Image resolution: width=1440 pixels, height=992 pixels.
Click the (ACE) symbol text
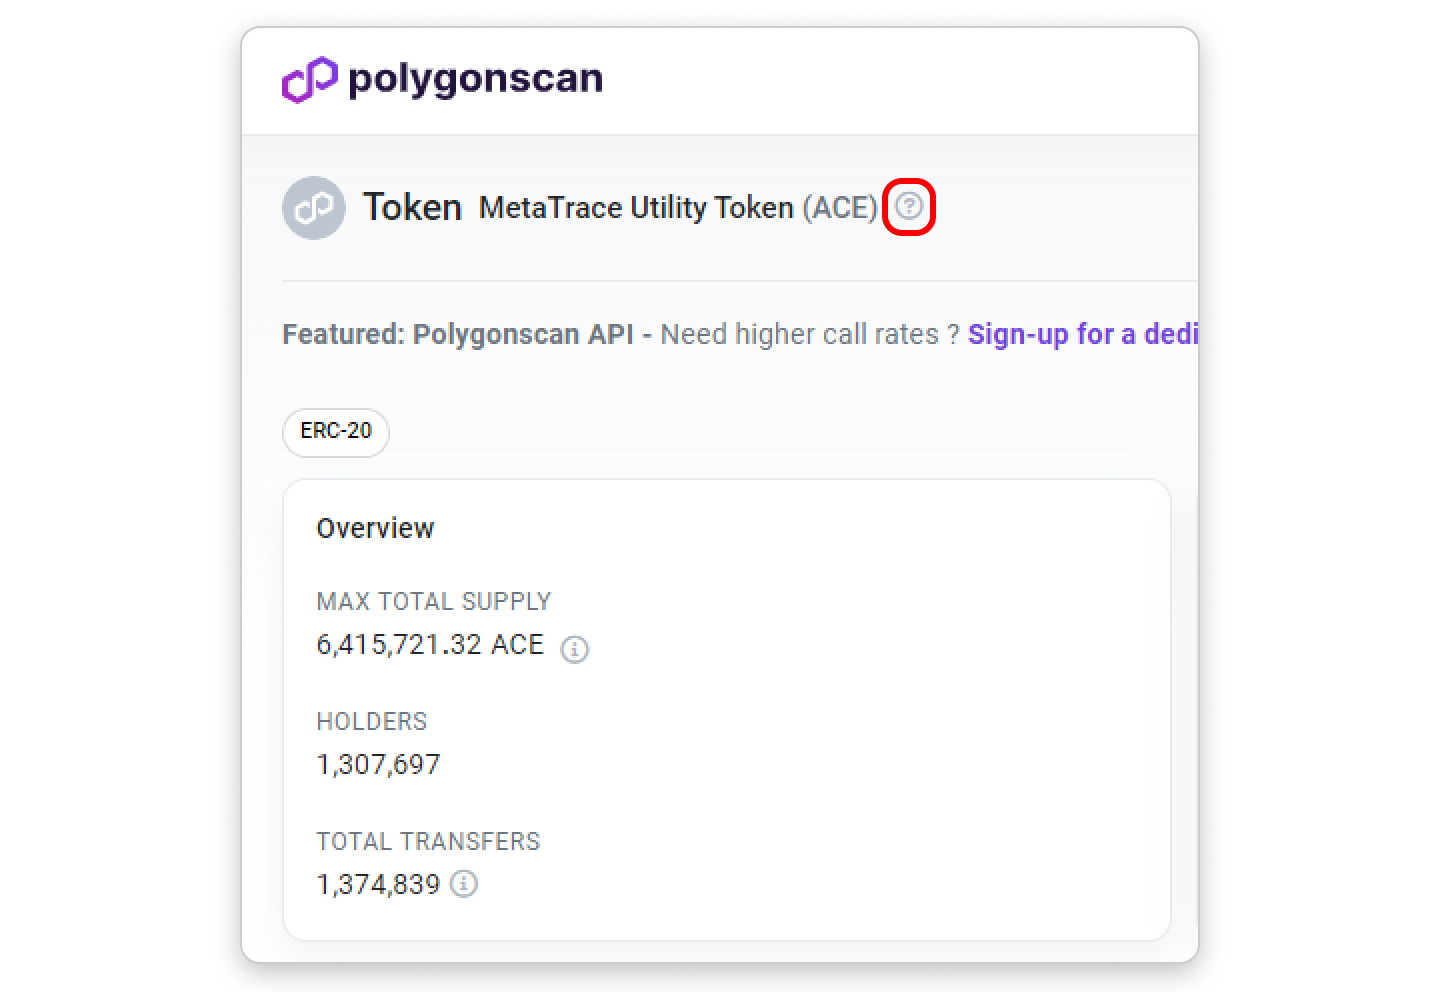click(840, 208)
